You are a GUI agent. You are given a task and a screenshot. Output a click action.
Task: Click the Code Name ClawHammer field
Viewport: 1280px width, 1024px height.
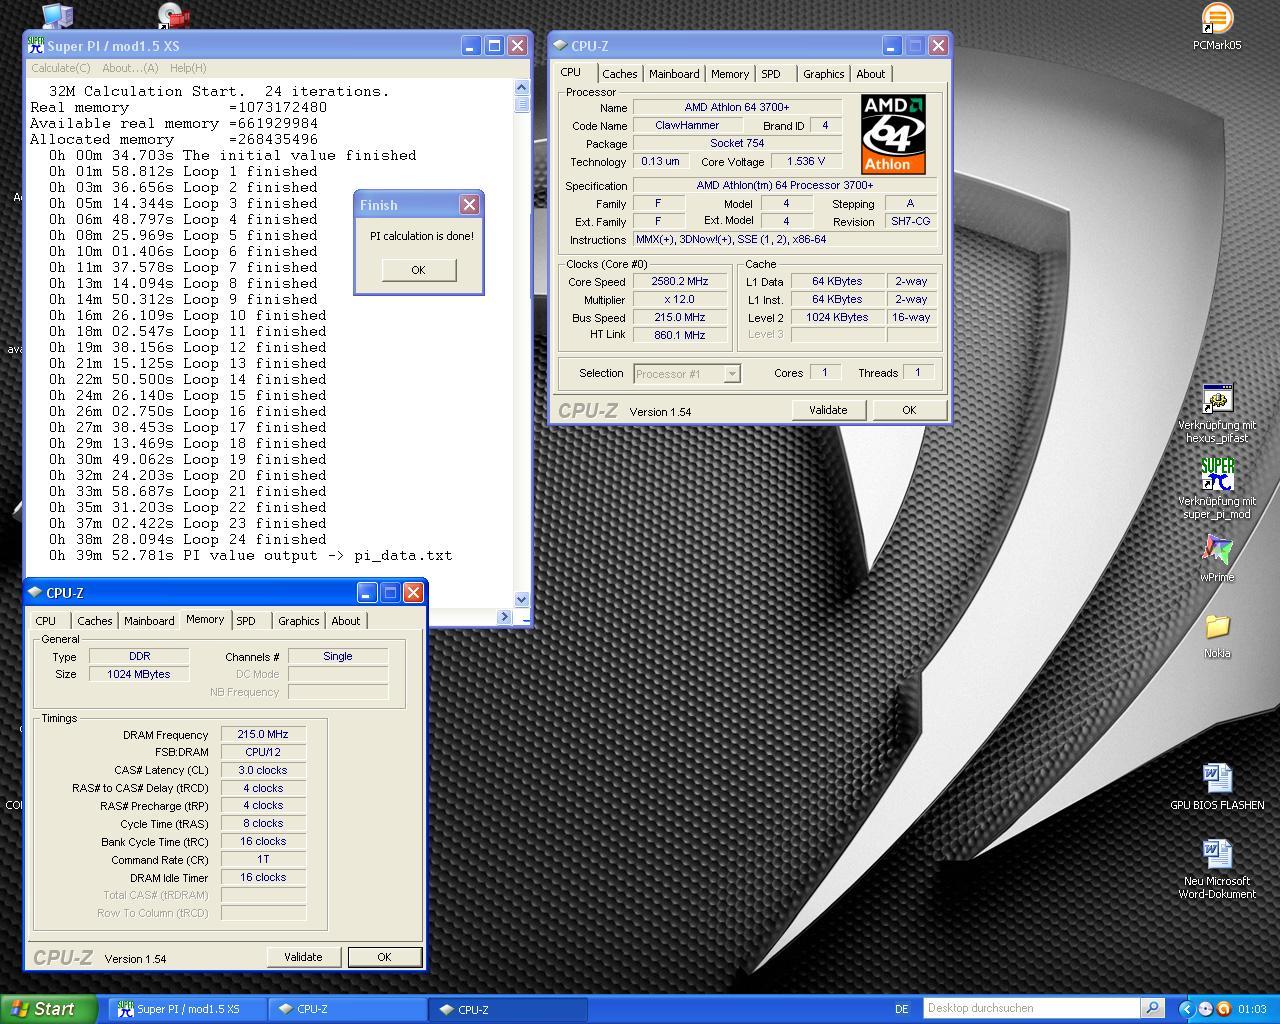687,126
